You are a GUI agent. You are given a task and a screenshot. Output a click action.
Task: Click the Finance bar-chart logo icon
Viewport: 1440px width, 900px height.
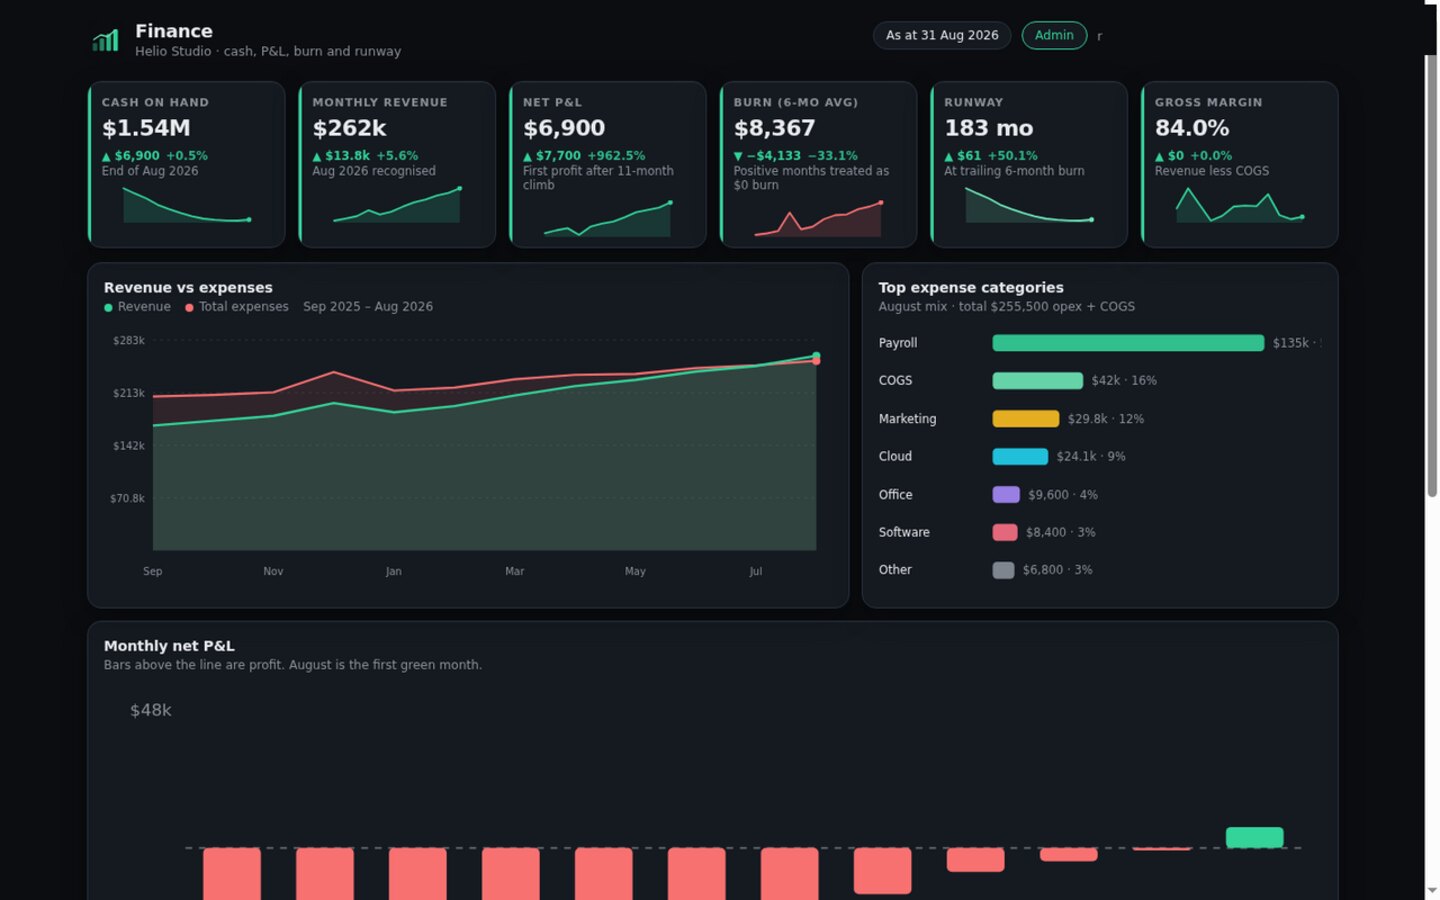coord(105,40)
